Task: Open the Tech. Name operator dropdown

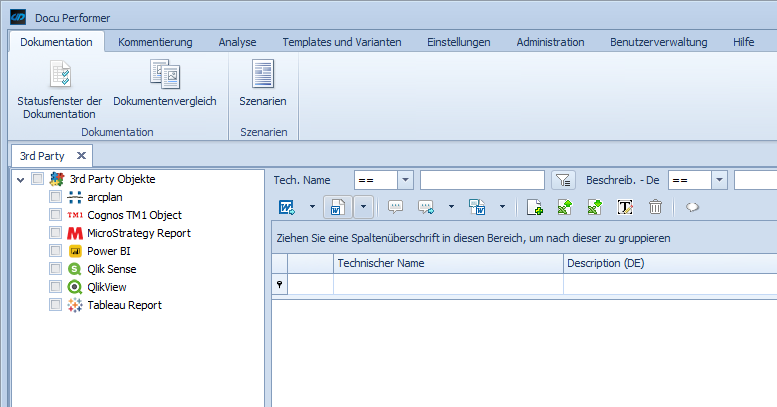Action: click(x=405, y=180)
